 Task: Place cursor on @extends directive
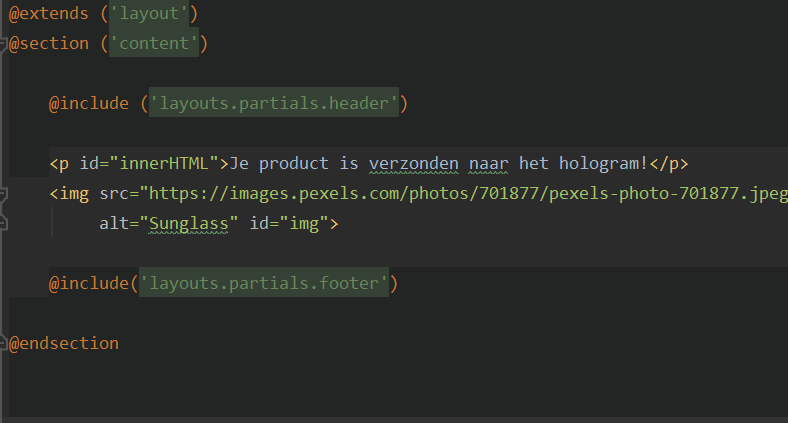(x=49, y=14)
